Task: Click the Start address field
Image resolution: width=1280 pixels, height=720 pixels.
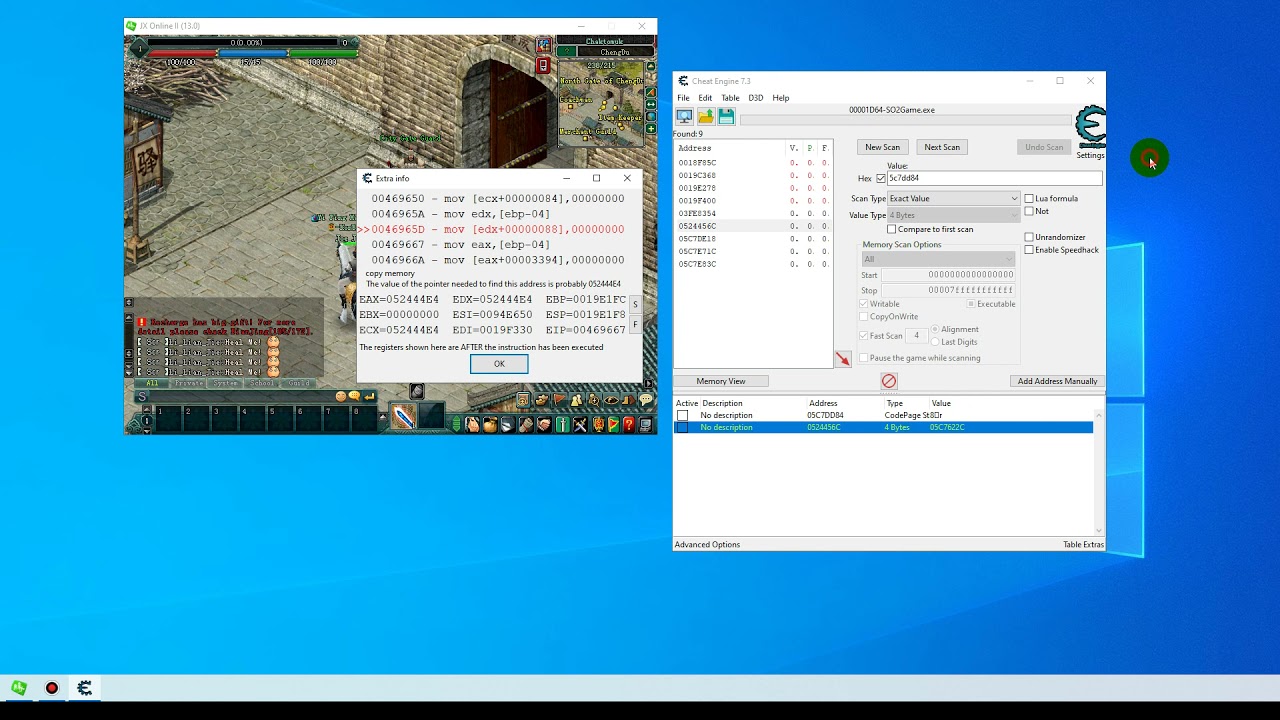Action: 947,275
